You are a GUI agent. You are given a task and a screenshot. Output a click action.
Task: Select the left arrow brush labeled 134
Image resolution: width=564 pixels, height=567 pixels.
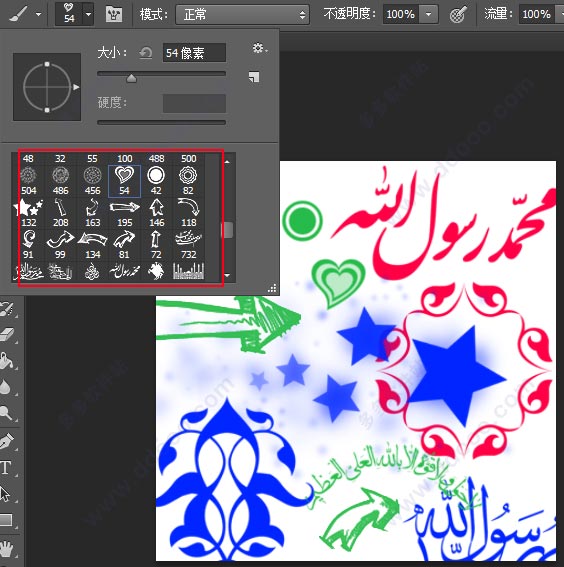tap(93, 245)
